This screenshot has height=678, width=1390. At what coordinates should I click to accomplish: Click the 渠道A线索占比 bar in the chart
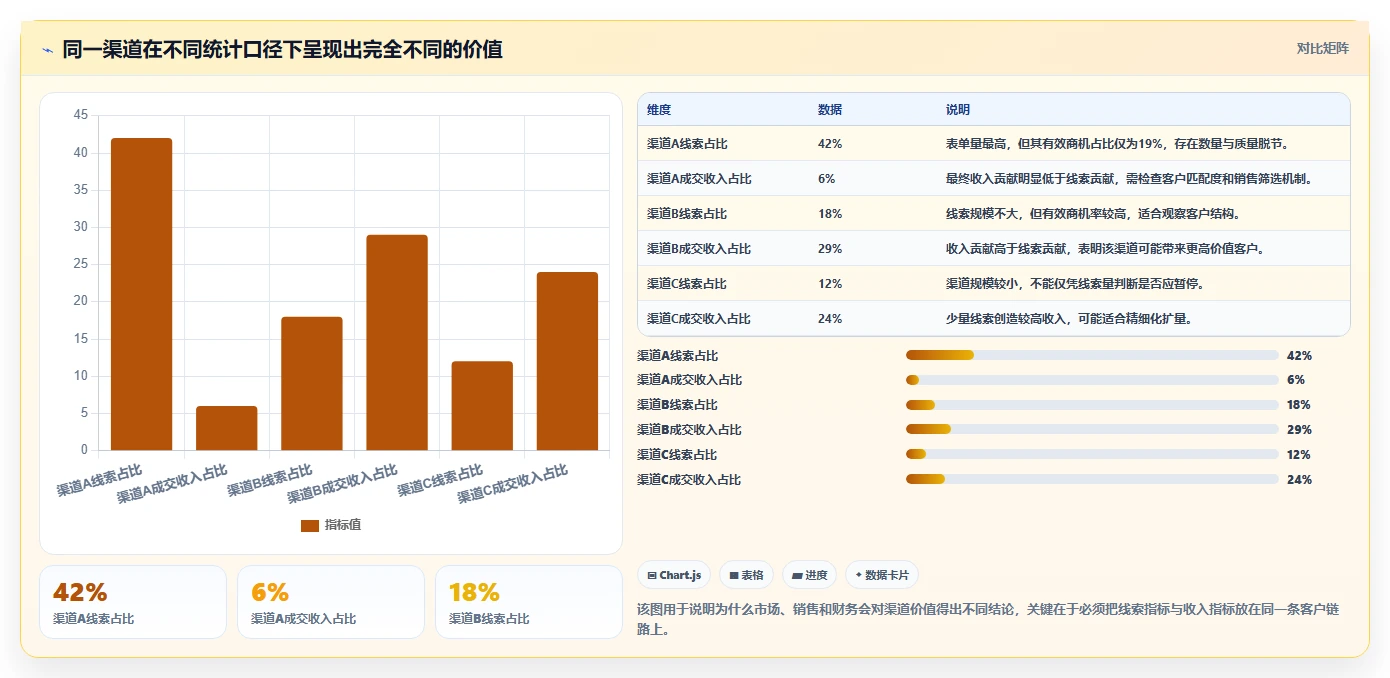[x=141, y=294]
